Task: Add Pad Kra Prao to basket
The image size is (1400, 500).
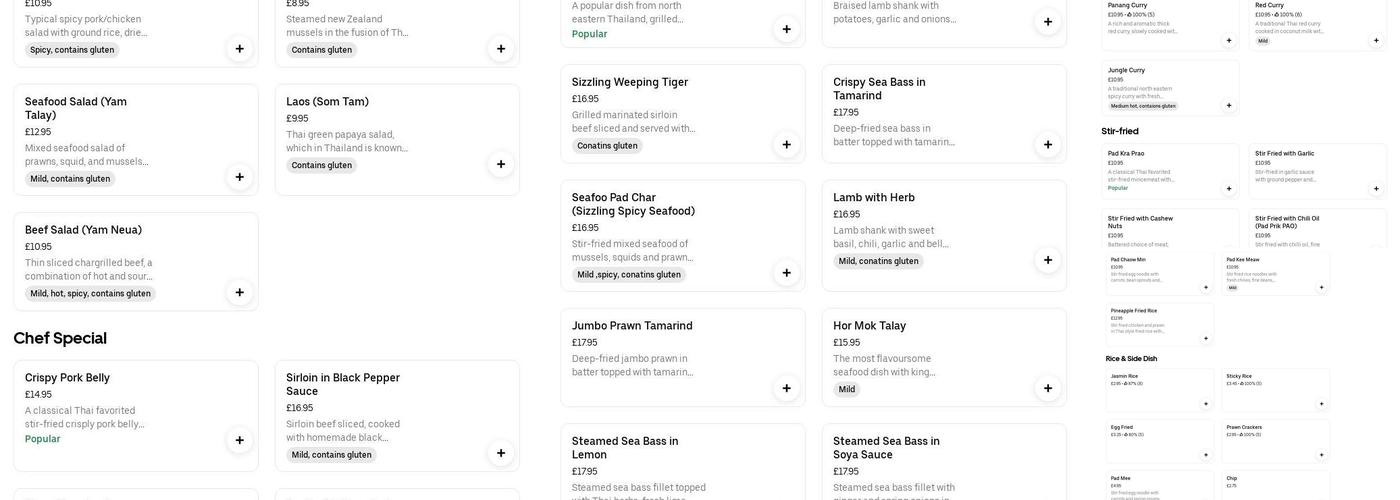Action: point(1229,188)
